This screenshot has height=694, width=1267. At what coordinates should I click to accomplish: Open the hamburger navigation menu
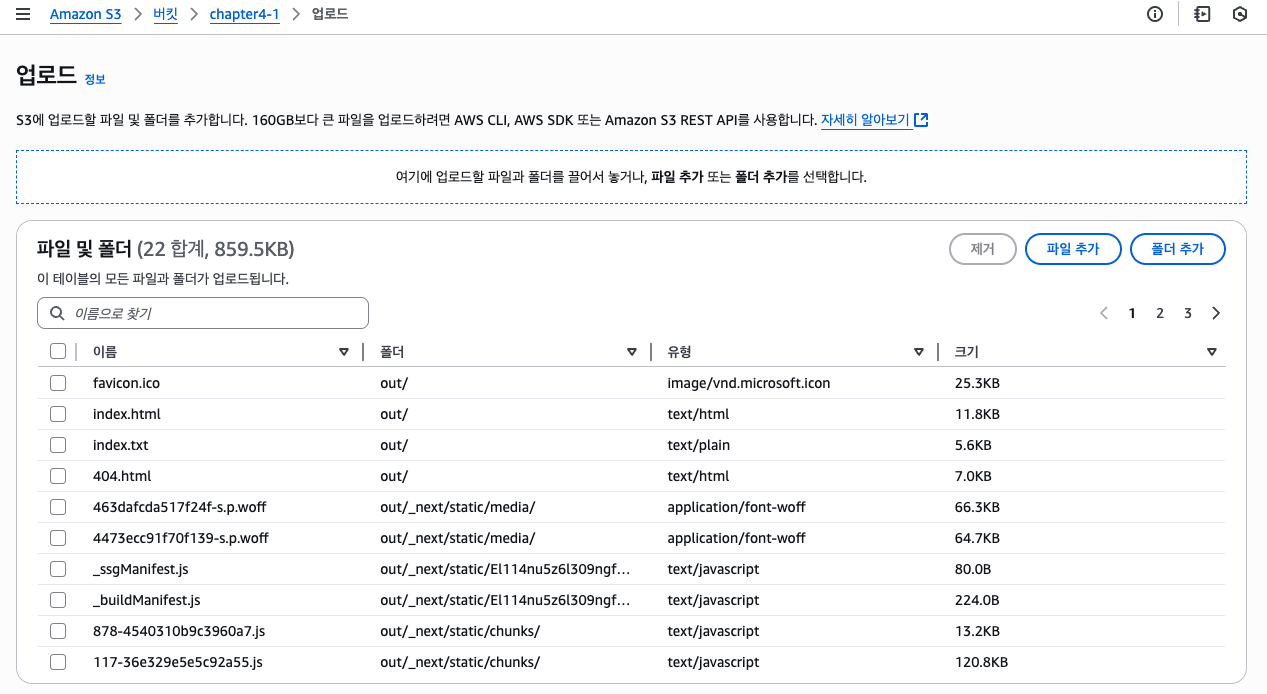click(23, 15)
